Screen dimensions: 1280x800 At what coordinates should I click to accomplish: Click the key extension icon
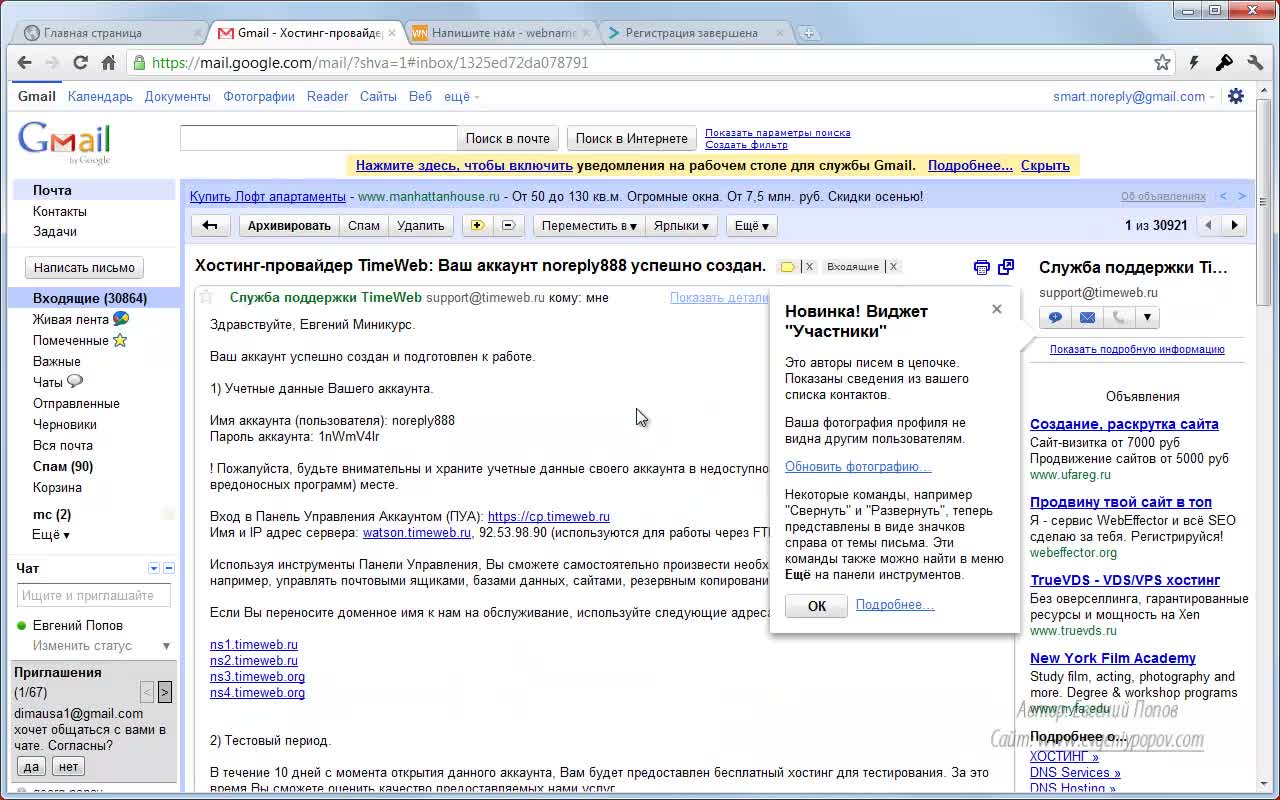1224,62
